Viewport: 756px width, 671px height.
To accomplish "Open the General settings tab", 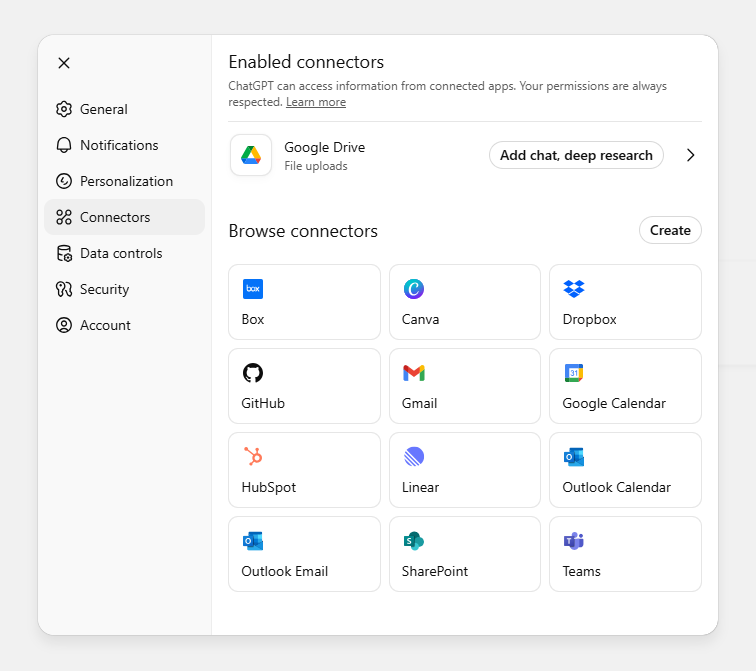I will point(124,109).
